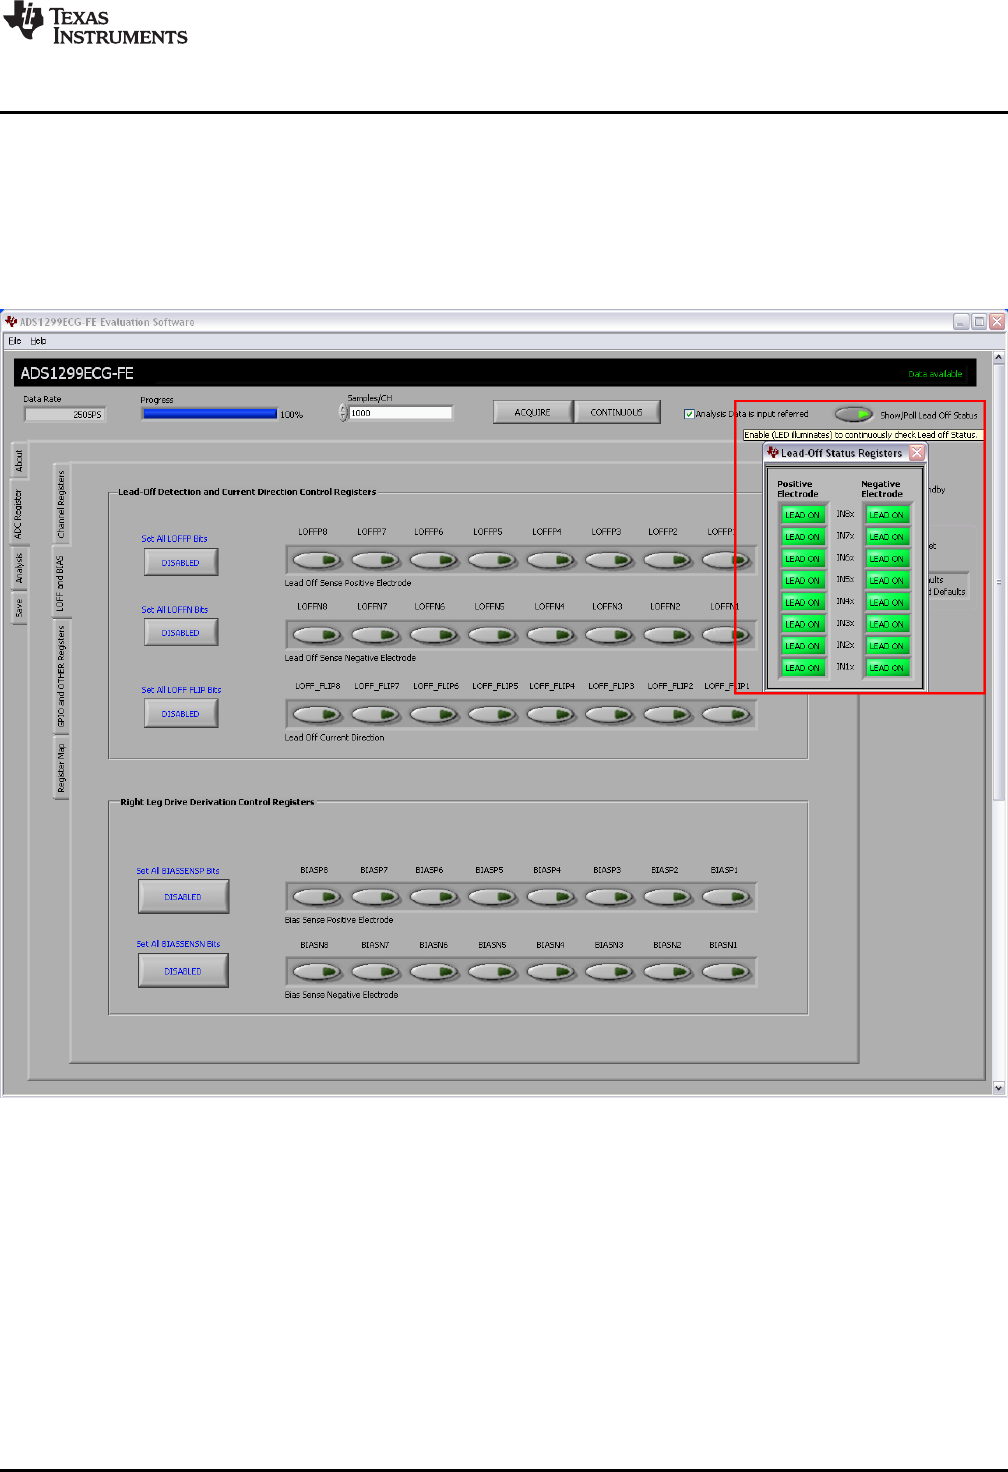Toggle the BIASP5 switch
This screenshot has height=1472, width=1008.
pyautogui.click(x=493, y=897)
